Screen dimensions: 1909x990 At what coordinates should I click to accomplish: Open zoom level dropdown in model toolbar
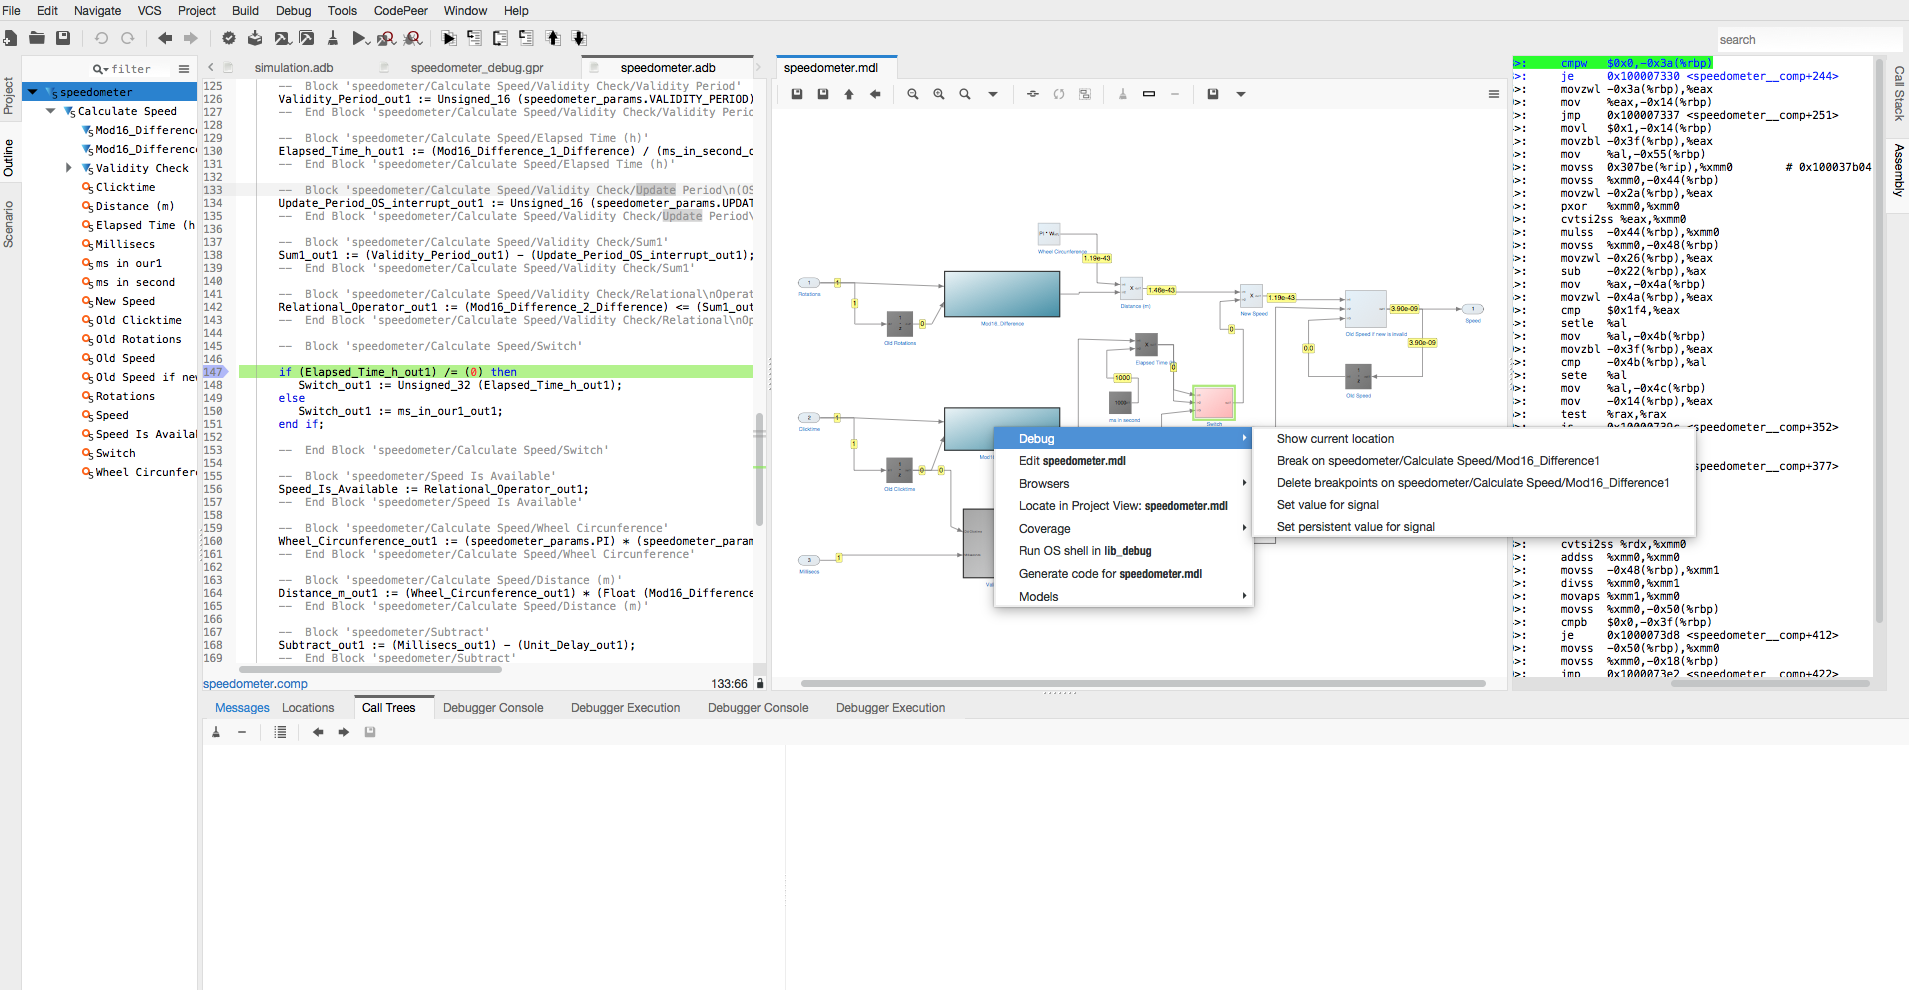click(993, 94)
